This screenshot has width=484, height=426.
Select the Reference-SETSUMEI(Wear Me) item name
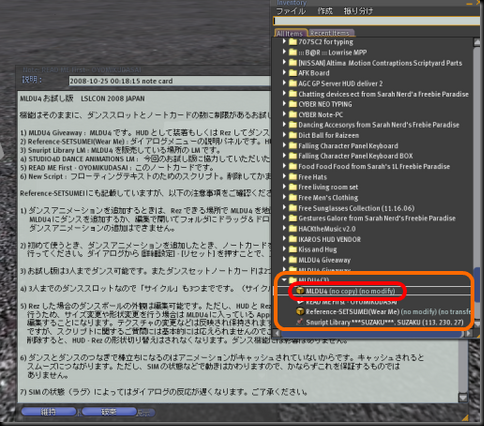[352, 312]
